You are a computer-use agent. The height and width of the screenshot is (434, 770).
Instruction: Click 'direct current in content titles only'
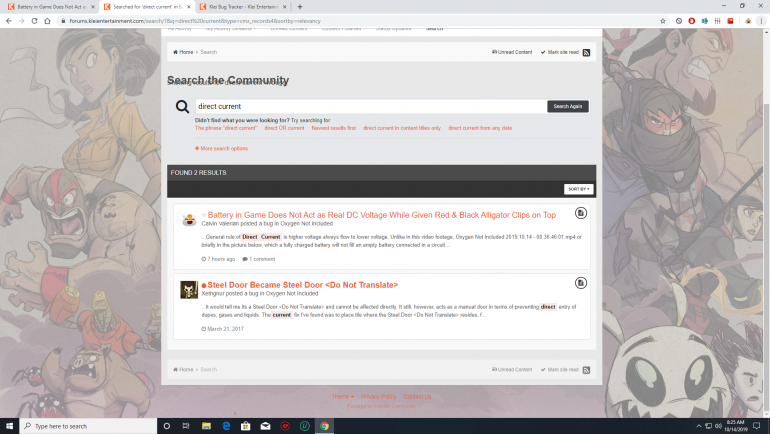tap(402, 128)
